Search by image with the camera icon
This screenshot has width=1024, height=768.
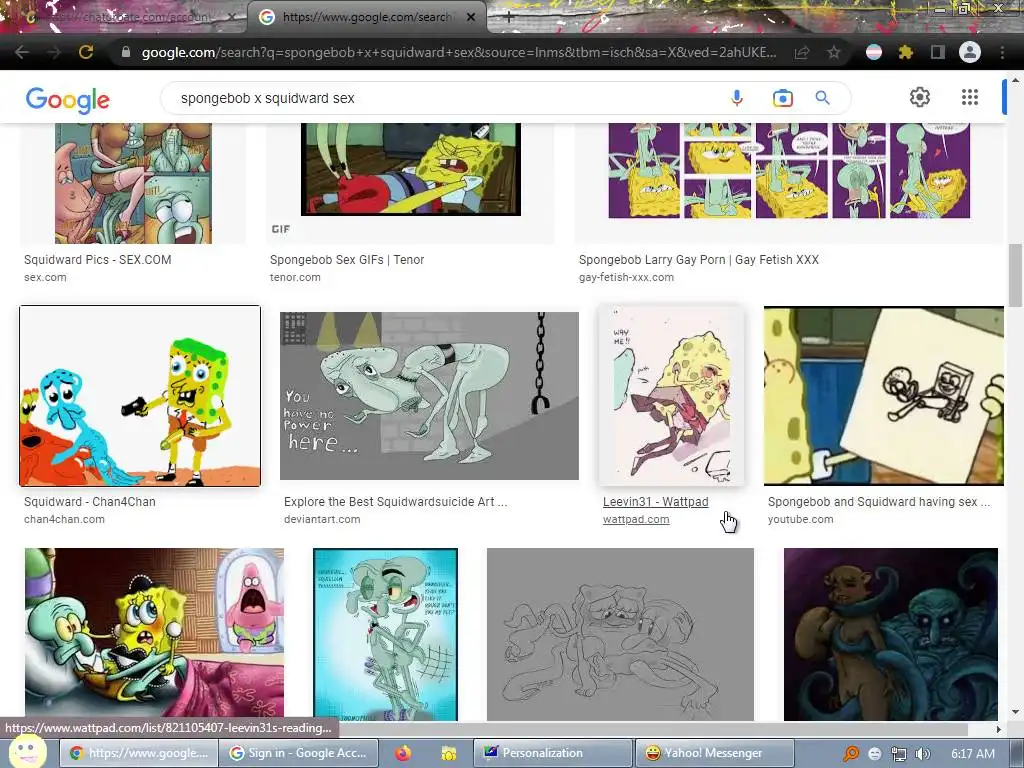[782, 98]
